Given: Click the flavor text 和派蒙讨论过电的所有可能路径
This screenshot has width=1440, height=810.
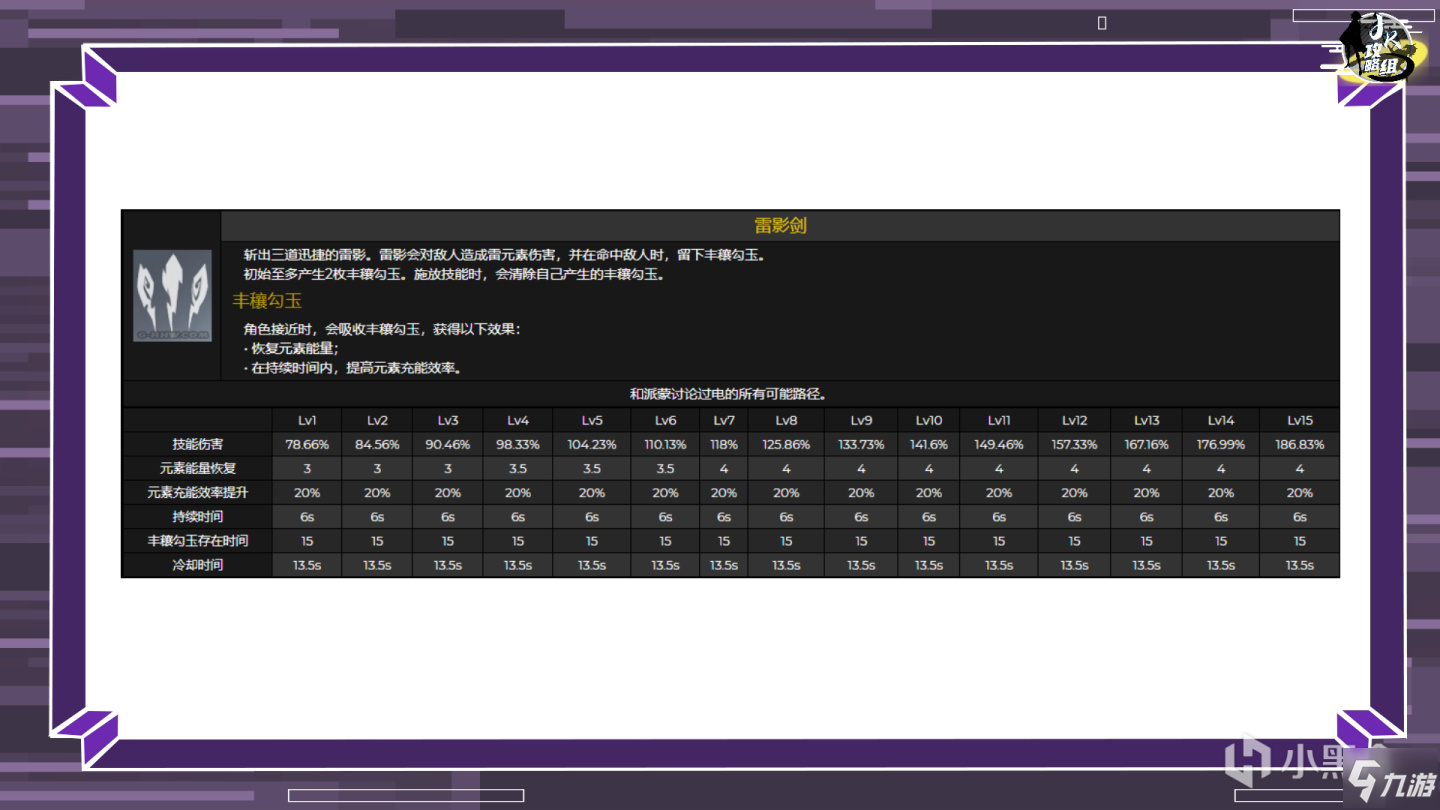Looking at the screenshot, I should pos(729,394).
